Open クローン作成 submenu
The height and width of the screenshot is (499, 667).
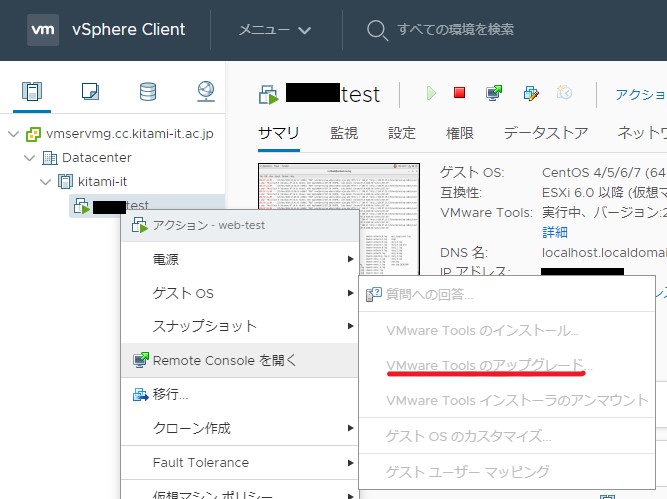(x=239, y=428)
